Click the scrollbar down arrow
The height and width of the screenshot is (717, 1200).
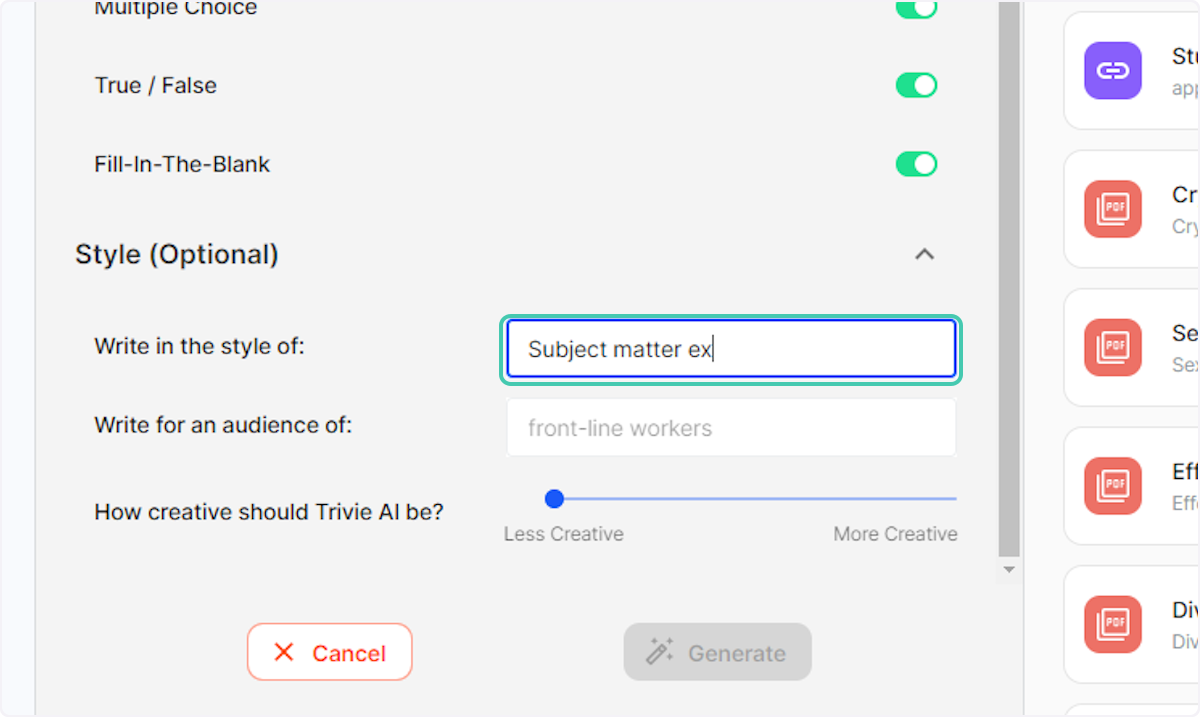1009,569
